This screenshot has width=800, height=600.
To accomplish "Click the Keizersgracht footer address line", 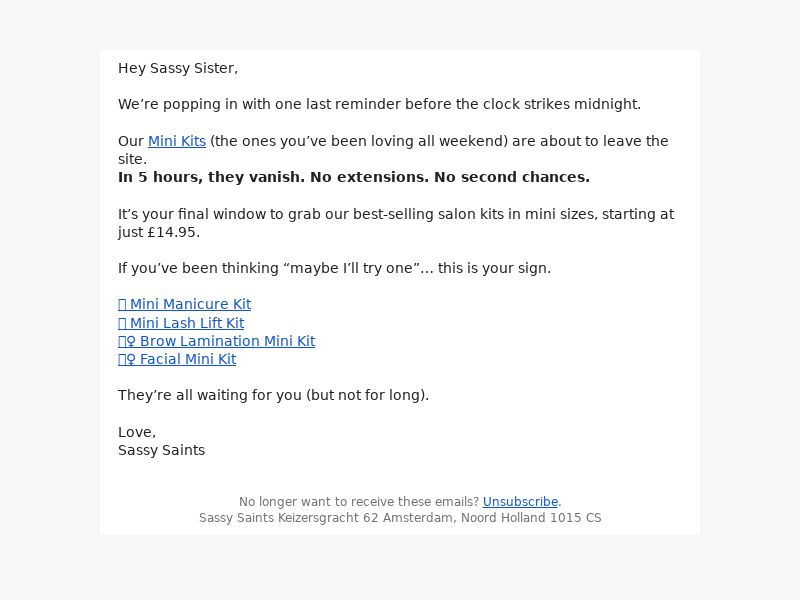I will [x=400, y=518].
